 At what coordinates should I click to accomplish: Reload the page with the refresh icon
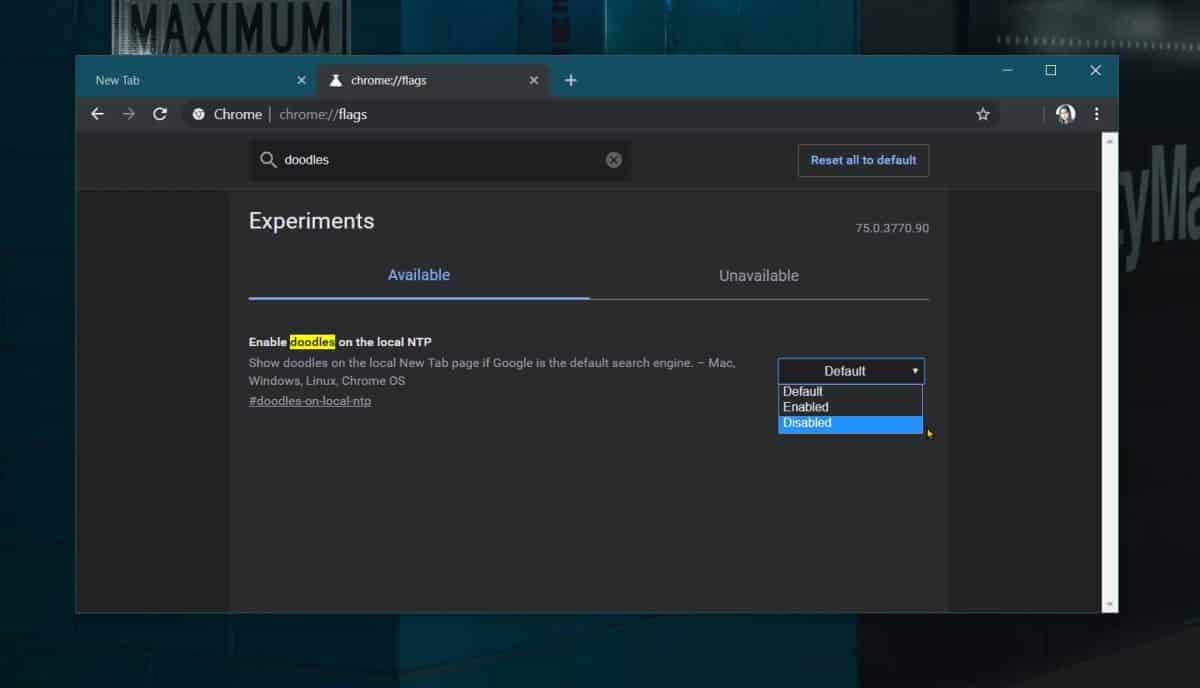(x=159, y=114)
